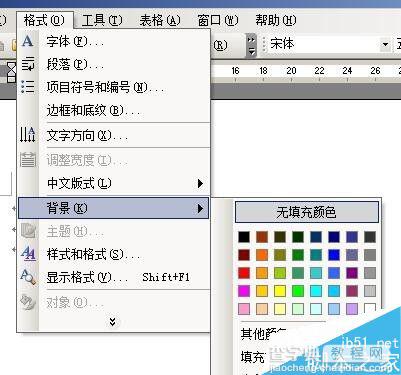This screenshot has width=401, height=375.
Task: Pick the bright yellow color swatch
Action: (x=280, y=291)
